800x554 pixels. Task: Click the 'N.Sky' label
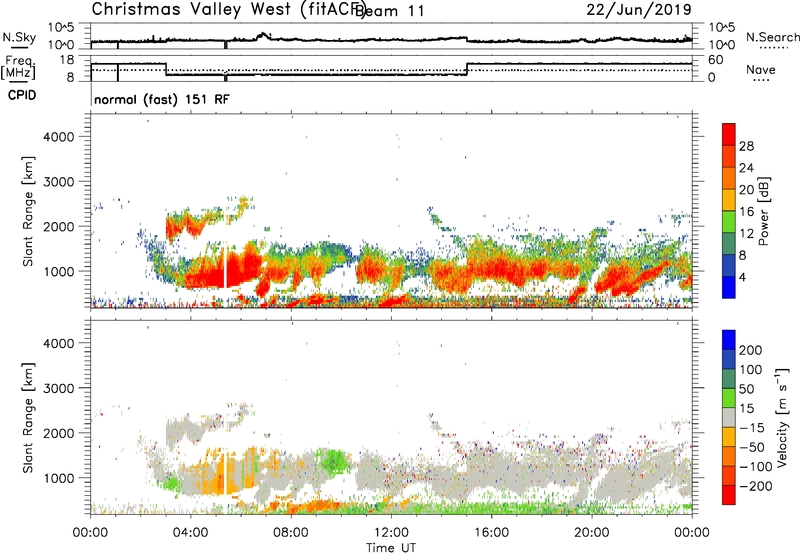(19, 37)
